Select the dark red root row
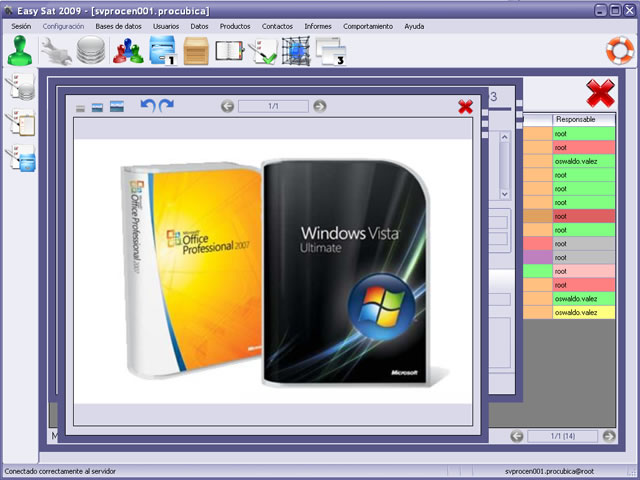Screen dimensions: 640x480 [x=584, y=216]
